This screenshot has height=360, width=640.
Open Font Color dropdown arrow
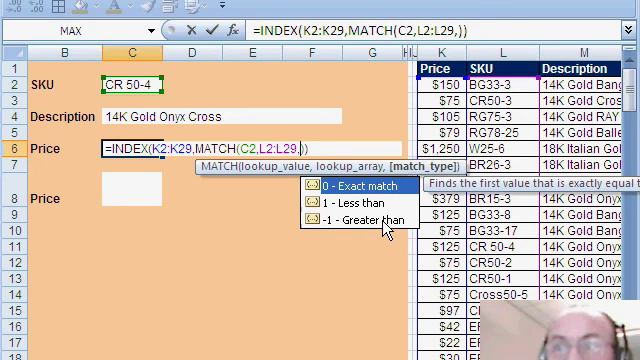tap(130, 6)
